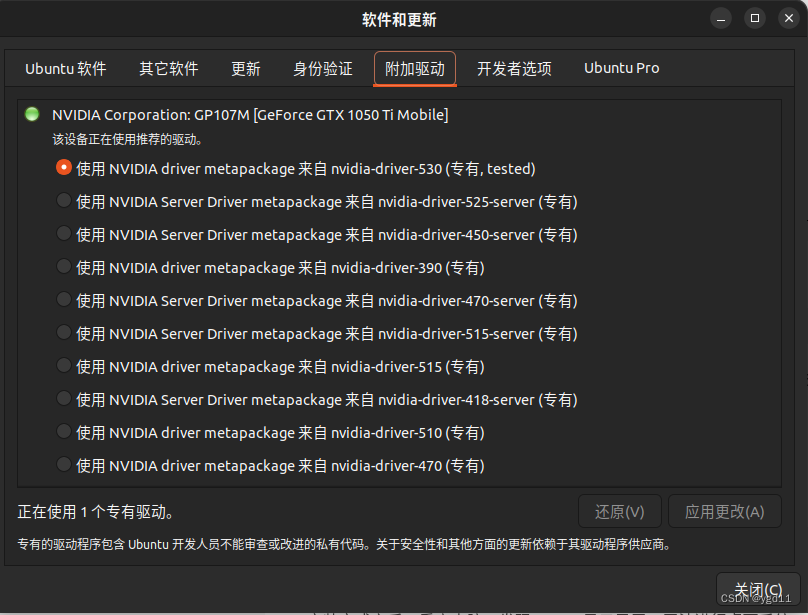Switch to the Ubuntu 软件 tab

pyautogui.click(x=65, y=69)
